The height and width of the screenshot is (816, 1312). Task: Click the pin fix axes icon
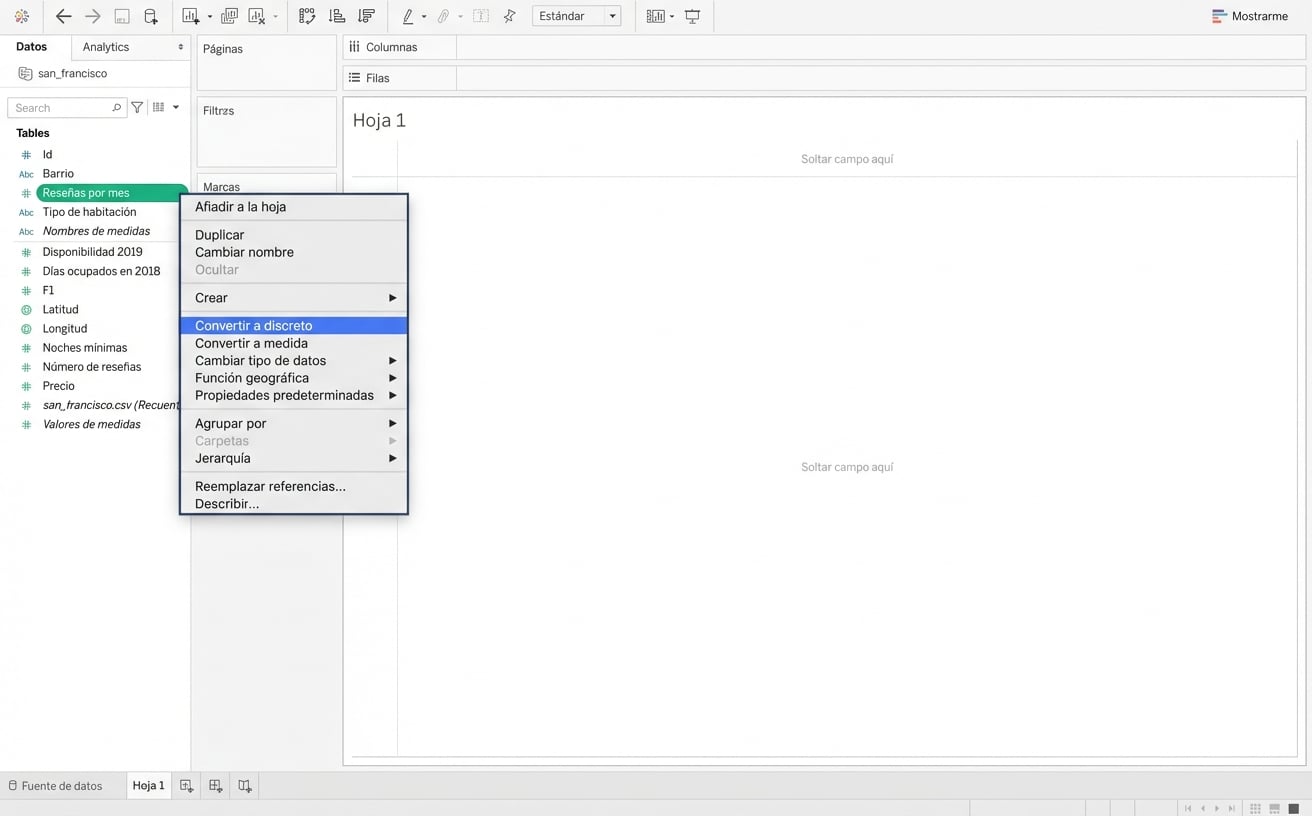pos(510,16)
